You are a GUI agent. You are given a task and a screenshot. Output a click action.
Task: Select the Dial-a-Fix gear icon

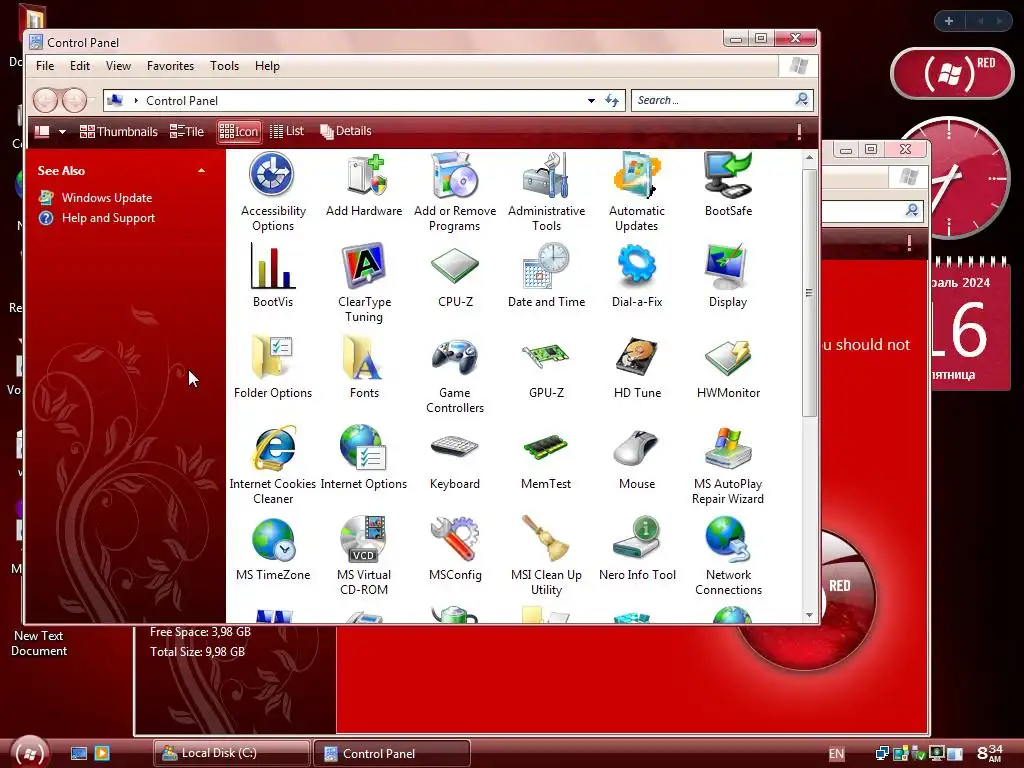[x=637, y=264]
